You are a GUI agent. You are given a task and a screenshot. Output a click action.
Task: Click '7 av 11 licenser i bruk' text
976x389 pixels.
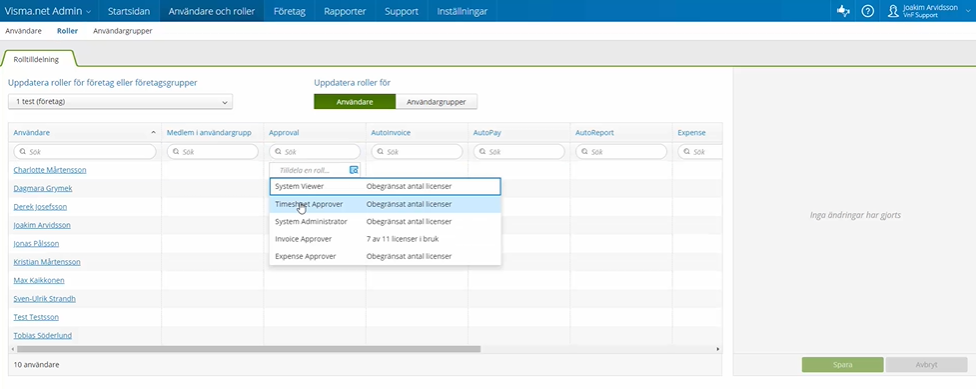tap(404, 239)
